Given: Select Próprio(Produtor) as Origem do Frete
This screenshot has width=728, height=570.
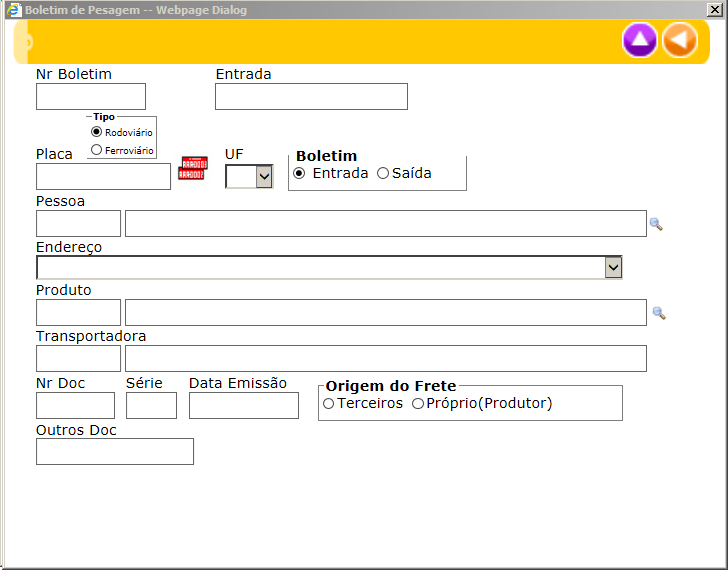Looking at the screenshot, I should click(x=418, y=403).
